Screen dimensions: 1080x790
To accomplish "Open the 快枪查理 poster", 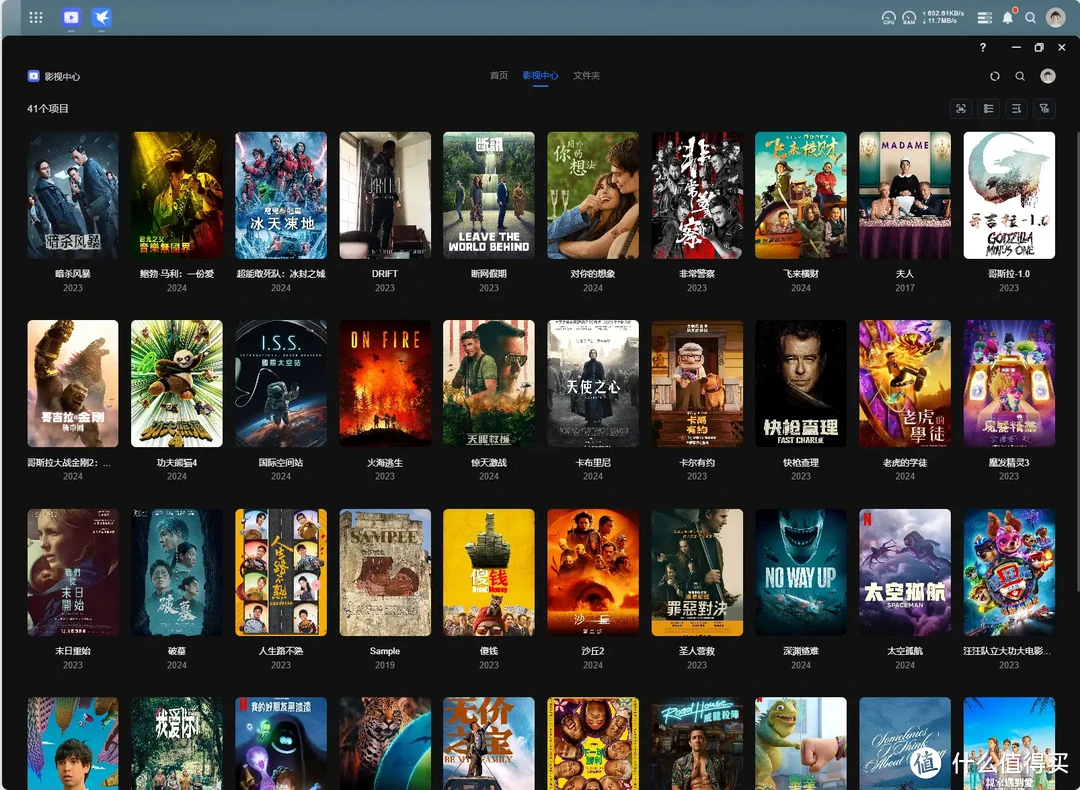I will pyautogui.click(x=801, y=384).
